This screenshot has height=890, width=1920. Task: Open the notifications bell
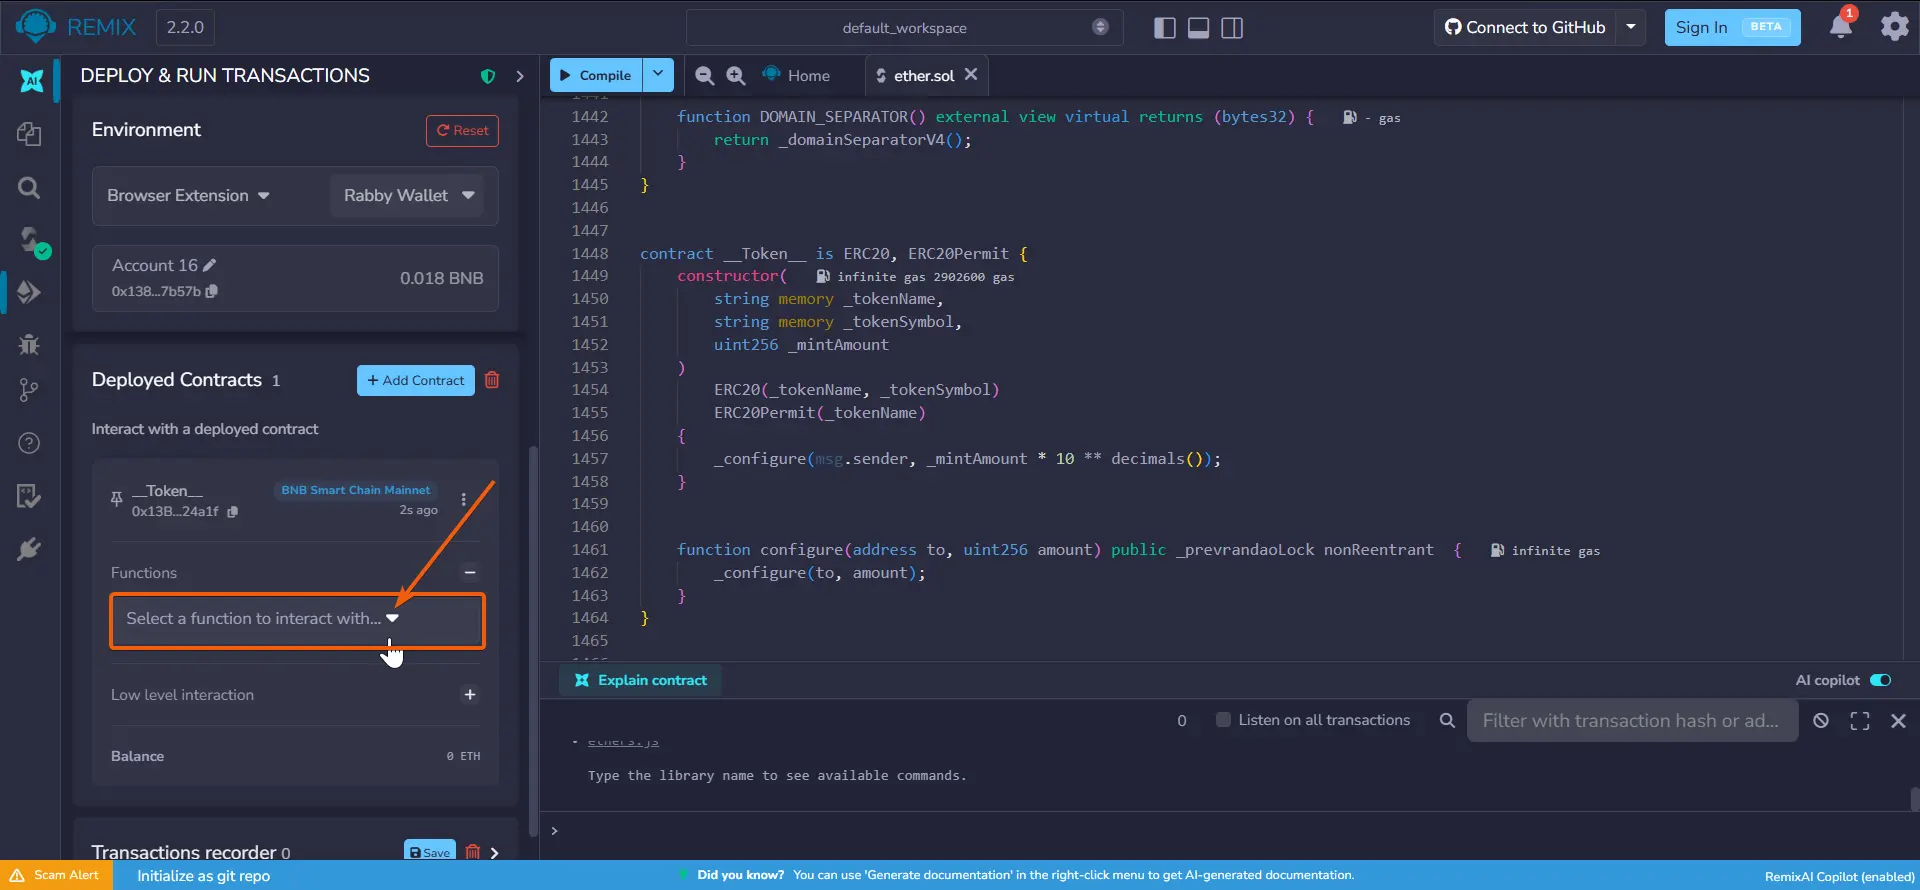[x=1841, y=26]
